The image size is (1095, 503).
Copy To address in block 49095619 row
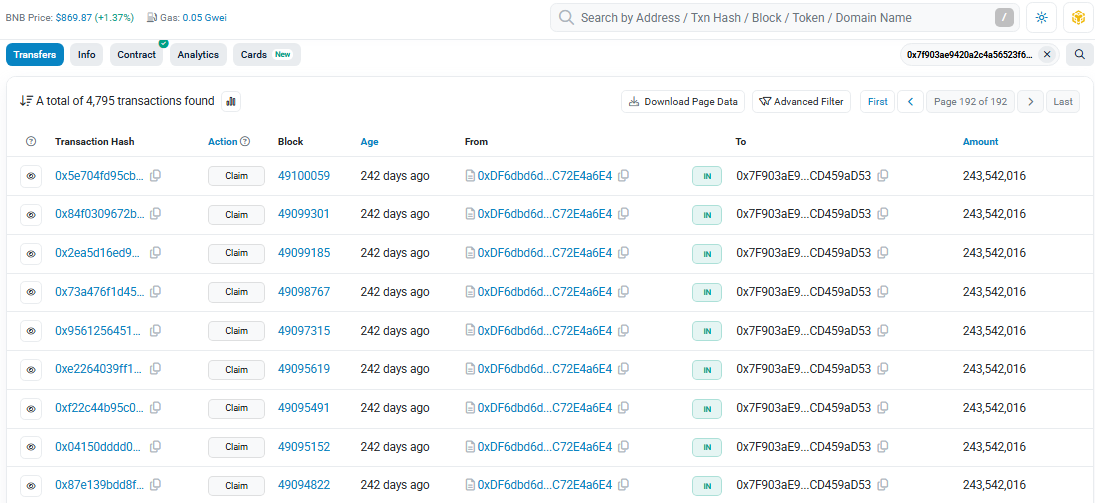[x=883, y=369]
